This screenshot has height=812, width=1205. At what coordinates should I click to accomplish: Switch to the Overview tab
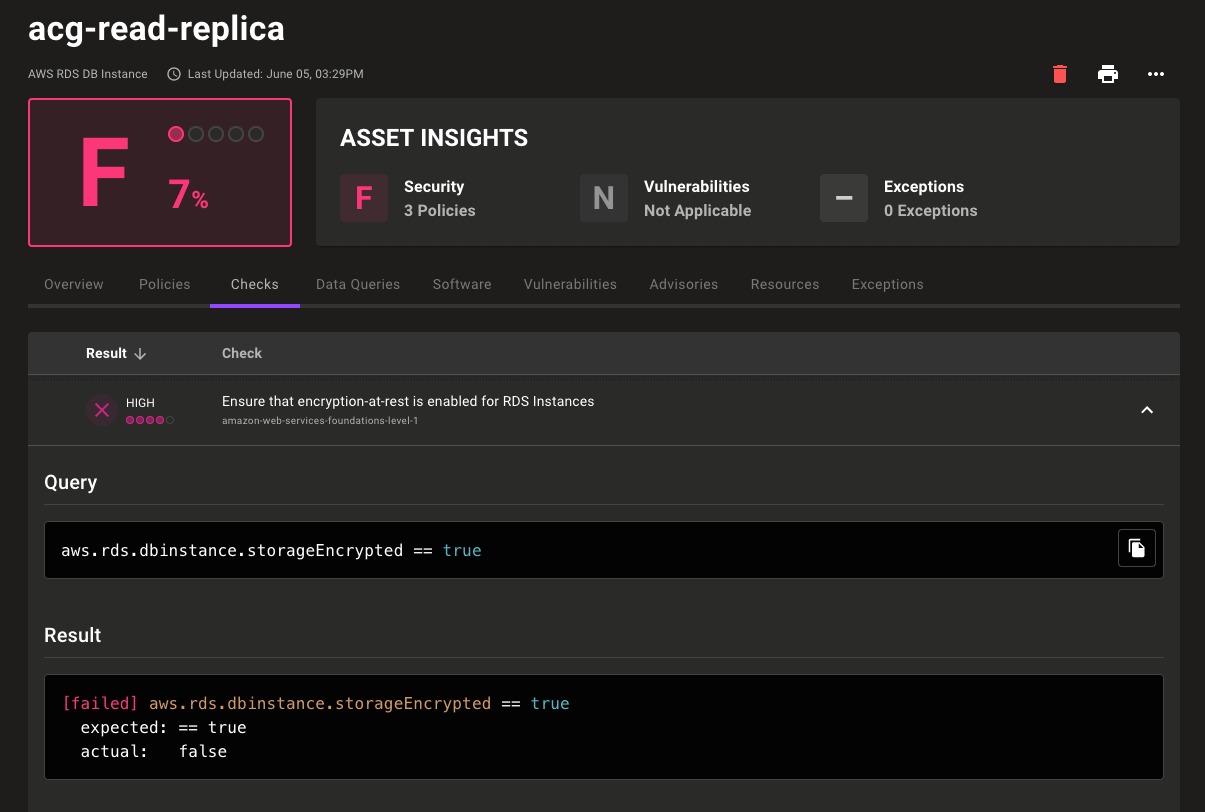pyautogui.click(x=74, y=284)
